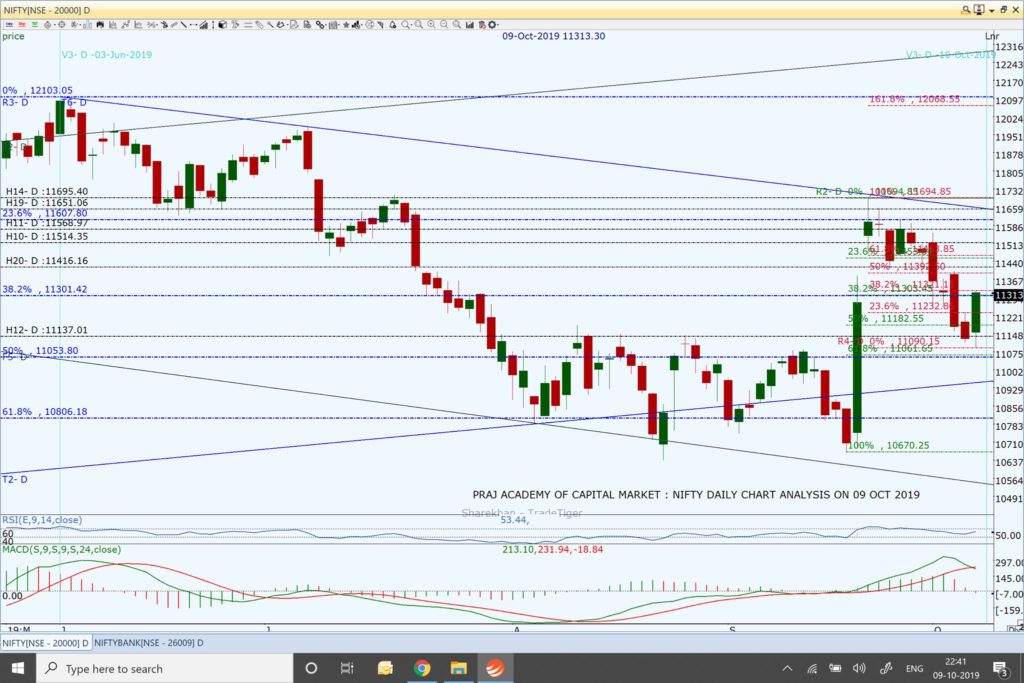Click the H14- D :11695.40 level label
1024x683 pixels.
(47, 191)
